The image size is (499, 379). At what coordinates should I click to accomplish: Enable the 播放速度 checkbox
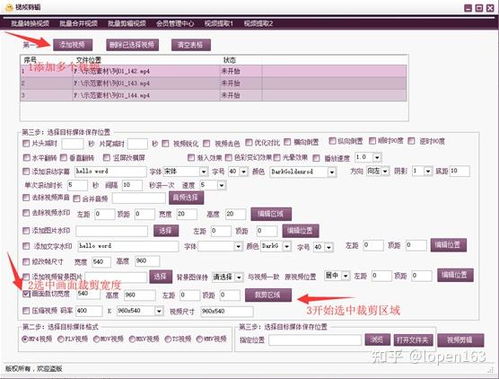tap(316, 158)
